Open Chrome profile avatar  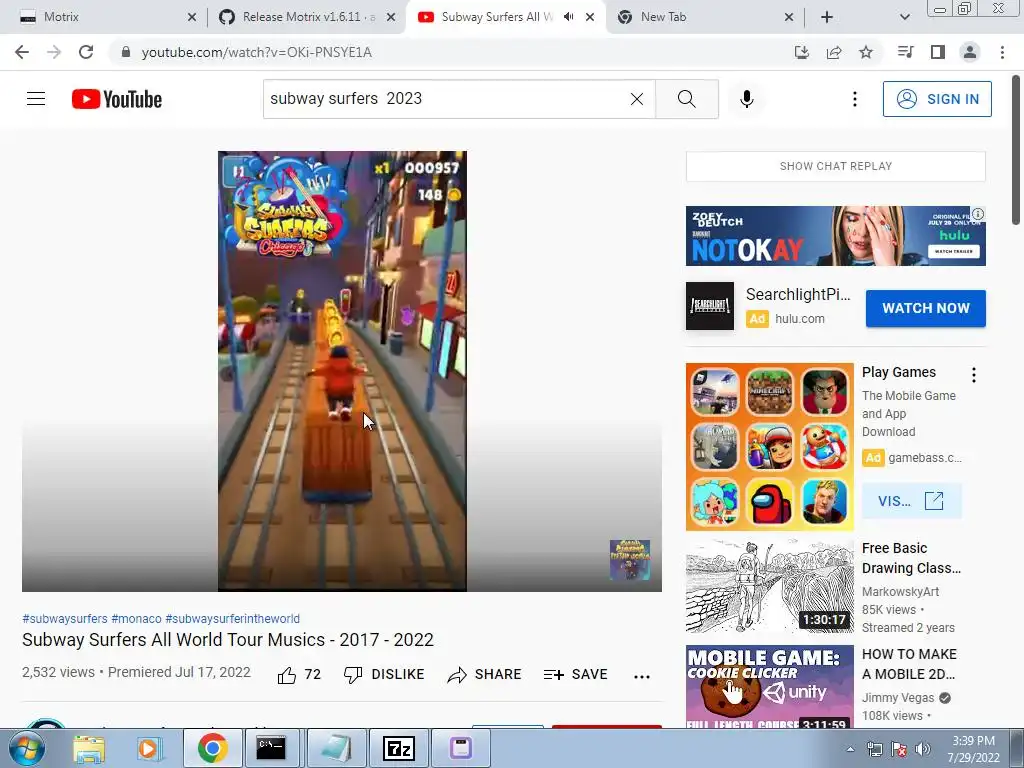(970, 52)
